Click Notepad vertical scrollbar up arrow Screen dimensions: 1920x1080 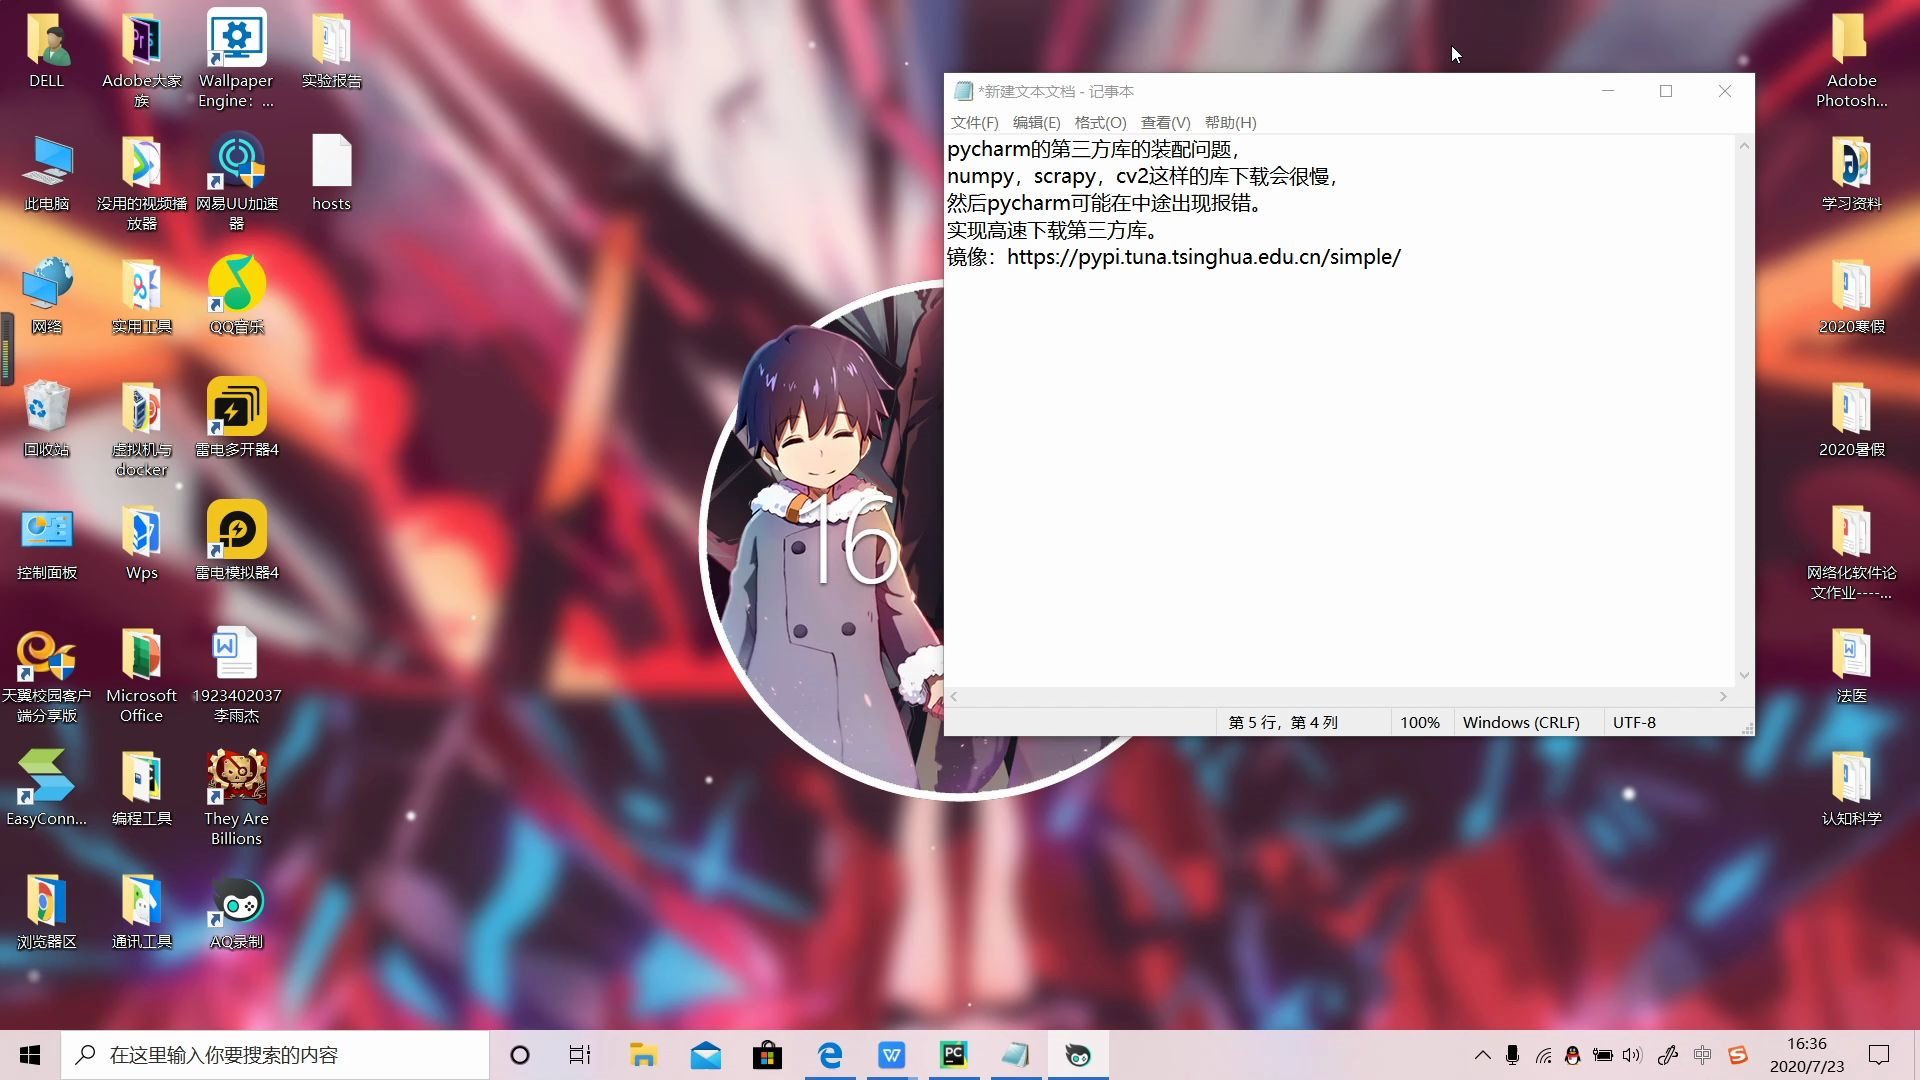point(1744,146)
